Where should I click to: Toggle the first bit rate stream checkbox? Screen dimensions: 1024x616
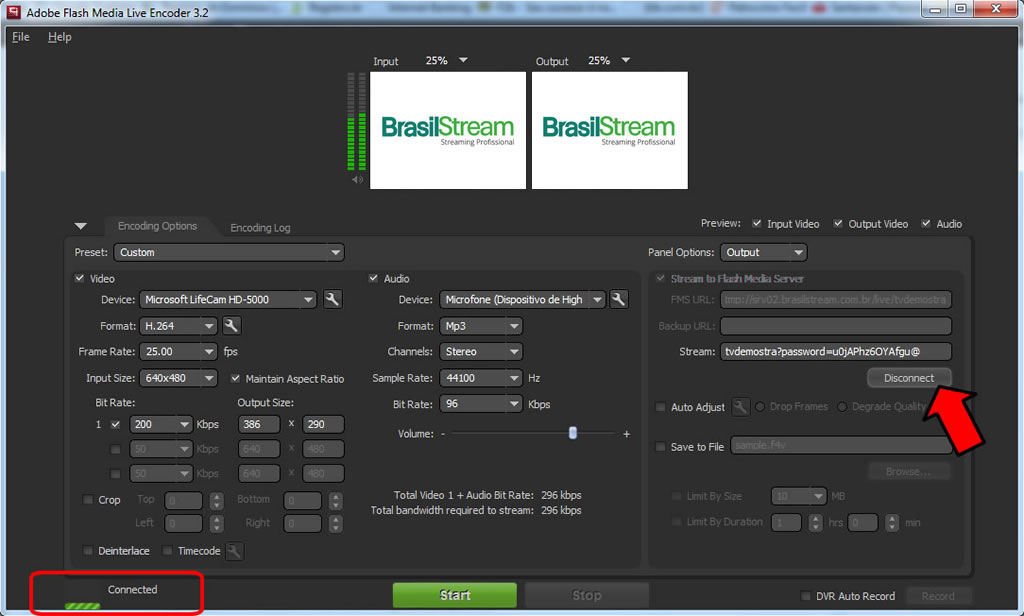click(116, 424)
